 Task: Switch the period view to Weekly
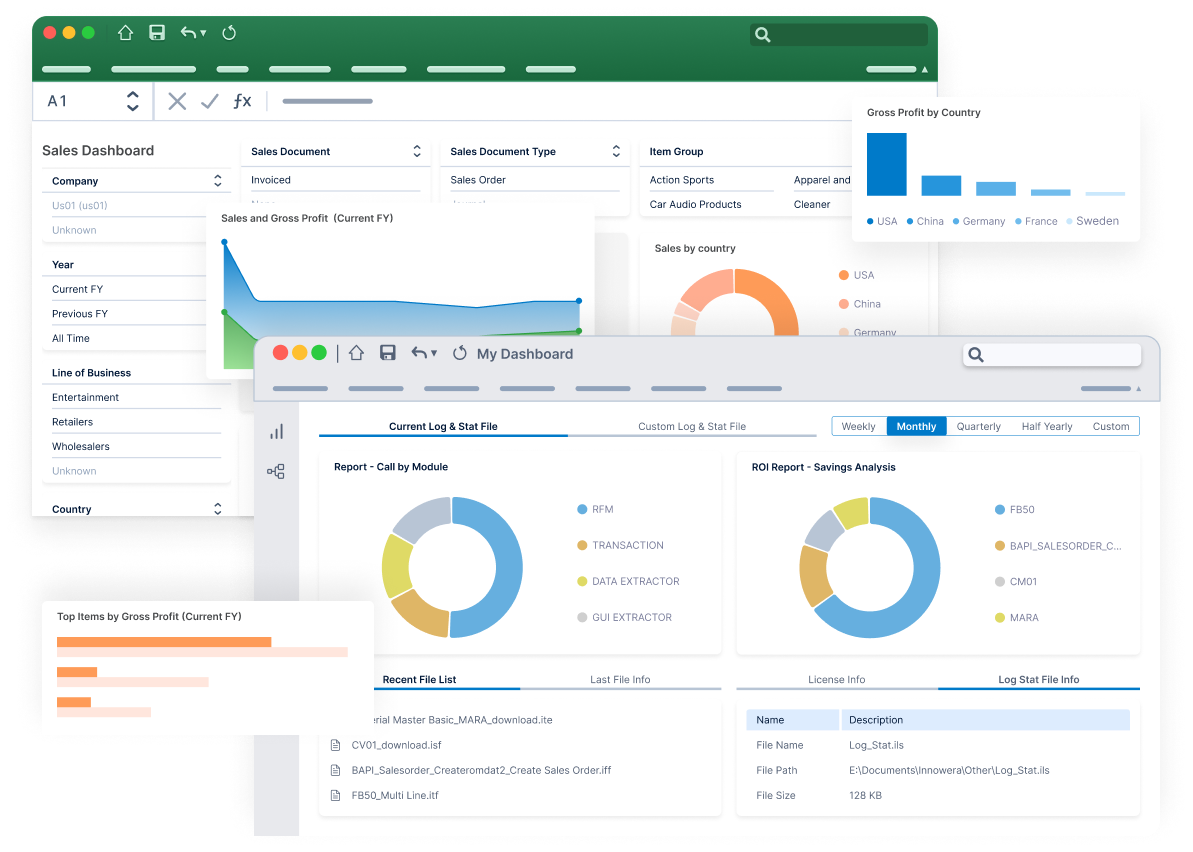(x=858, y=426)
